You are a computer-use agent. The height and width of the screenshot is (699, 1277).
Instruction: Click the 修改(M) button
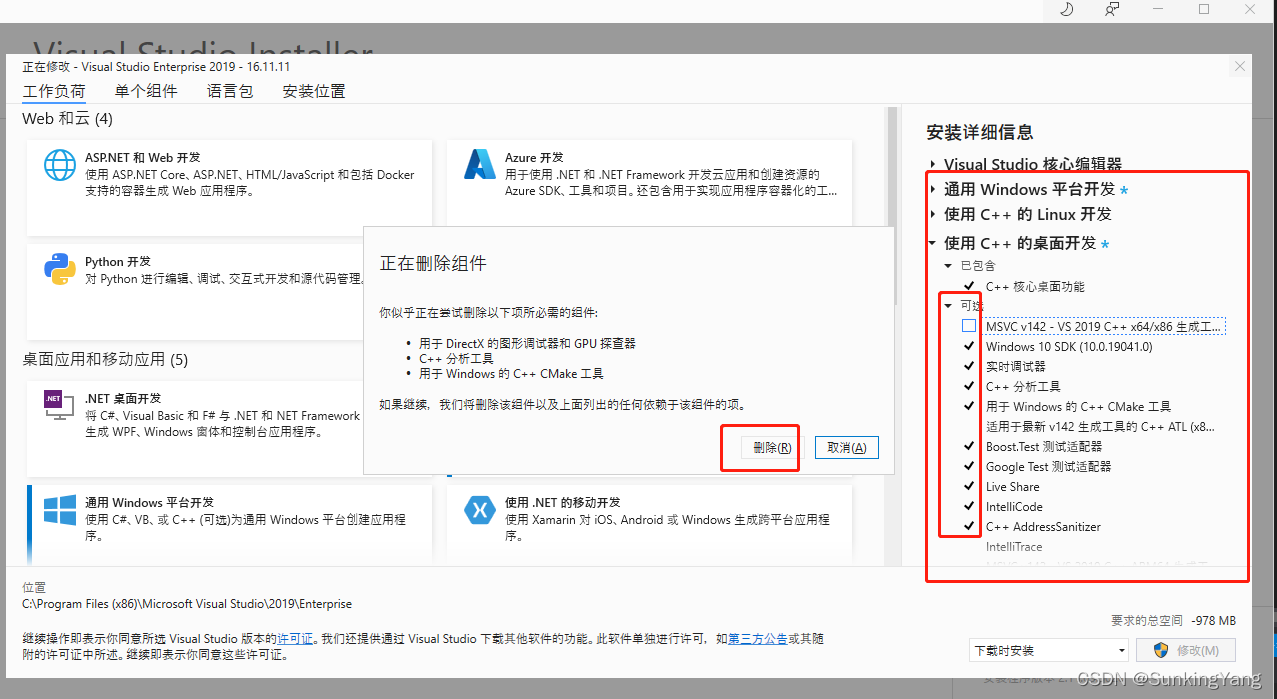point(1186,650)
